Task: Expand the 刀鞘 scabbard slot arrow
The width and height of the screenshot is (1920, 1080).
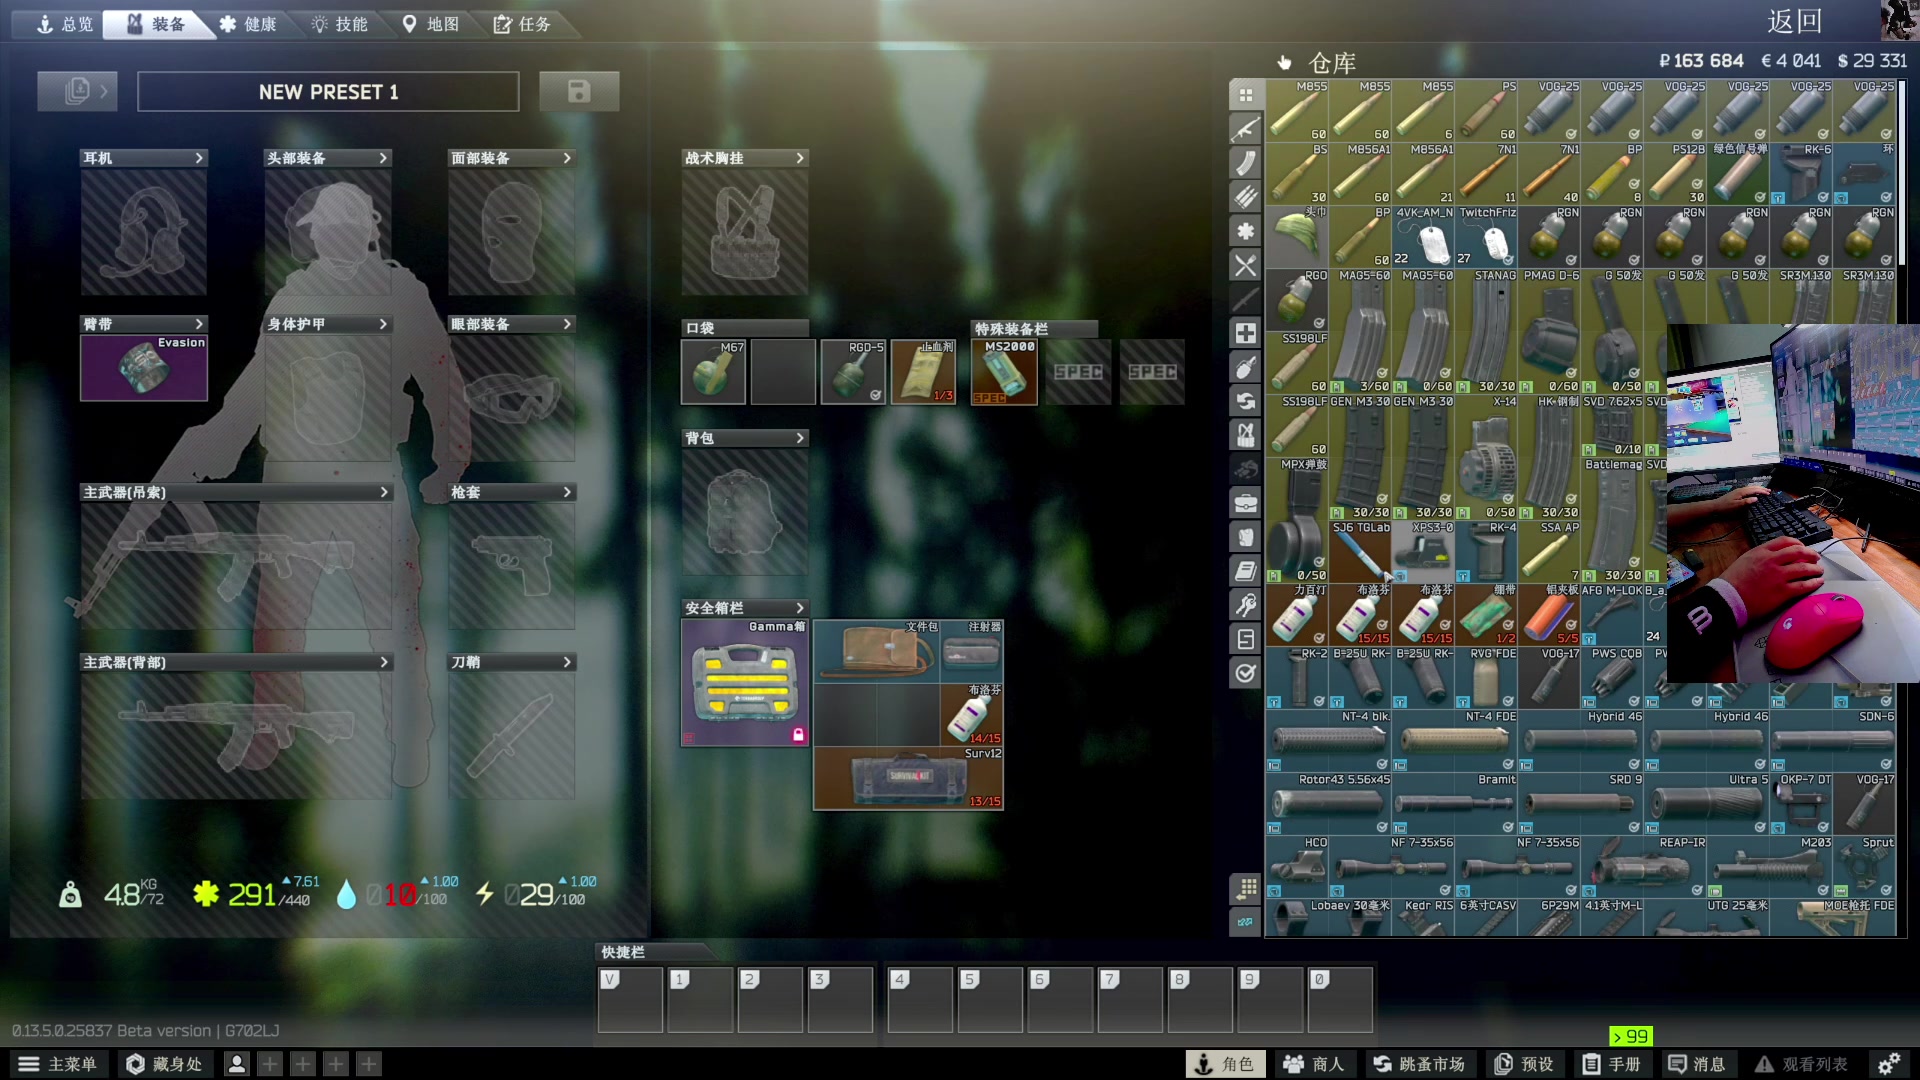Action: pos(567,662)
